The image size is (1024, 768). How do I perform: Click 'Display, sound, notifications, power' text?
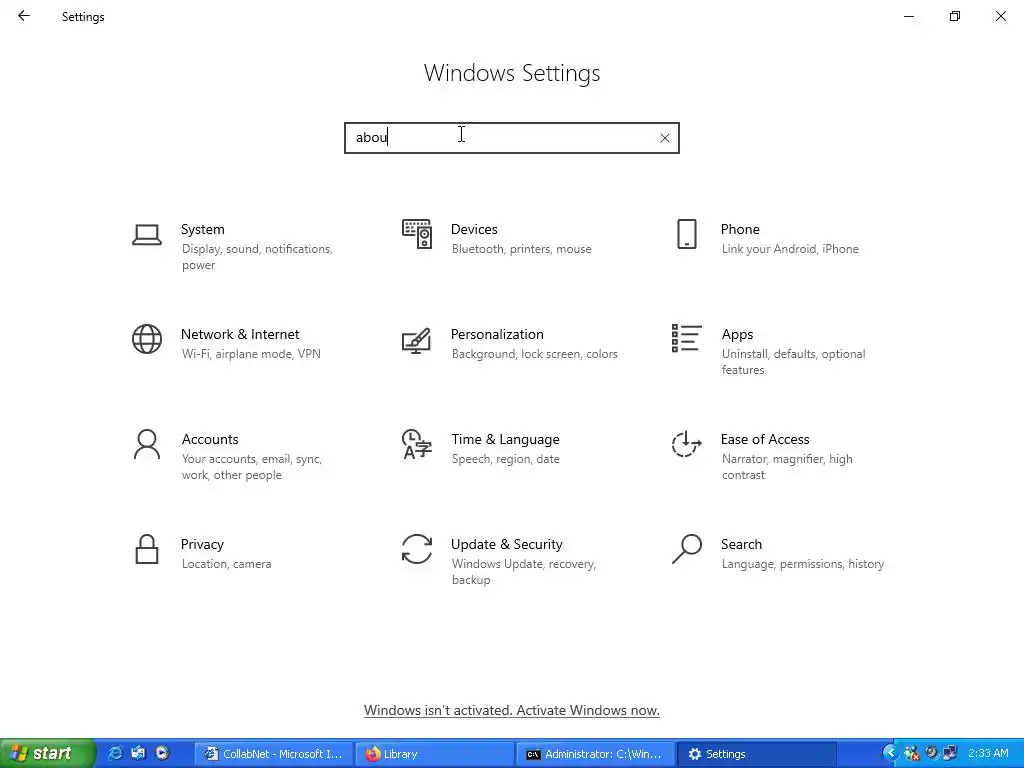(257, 257)
